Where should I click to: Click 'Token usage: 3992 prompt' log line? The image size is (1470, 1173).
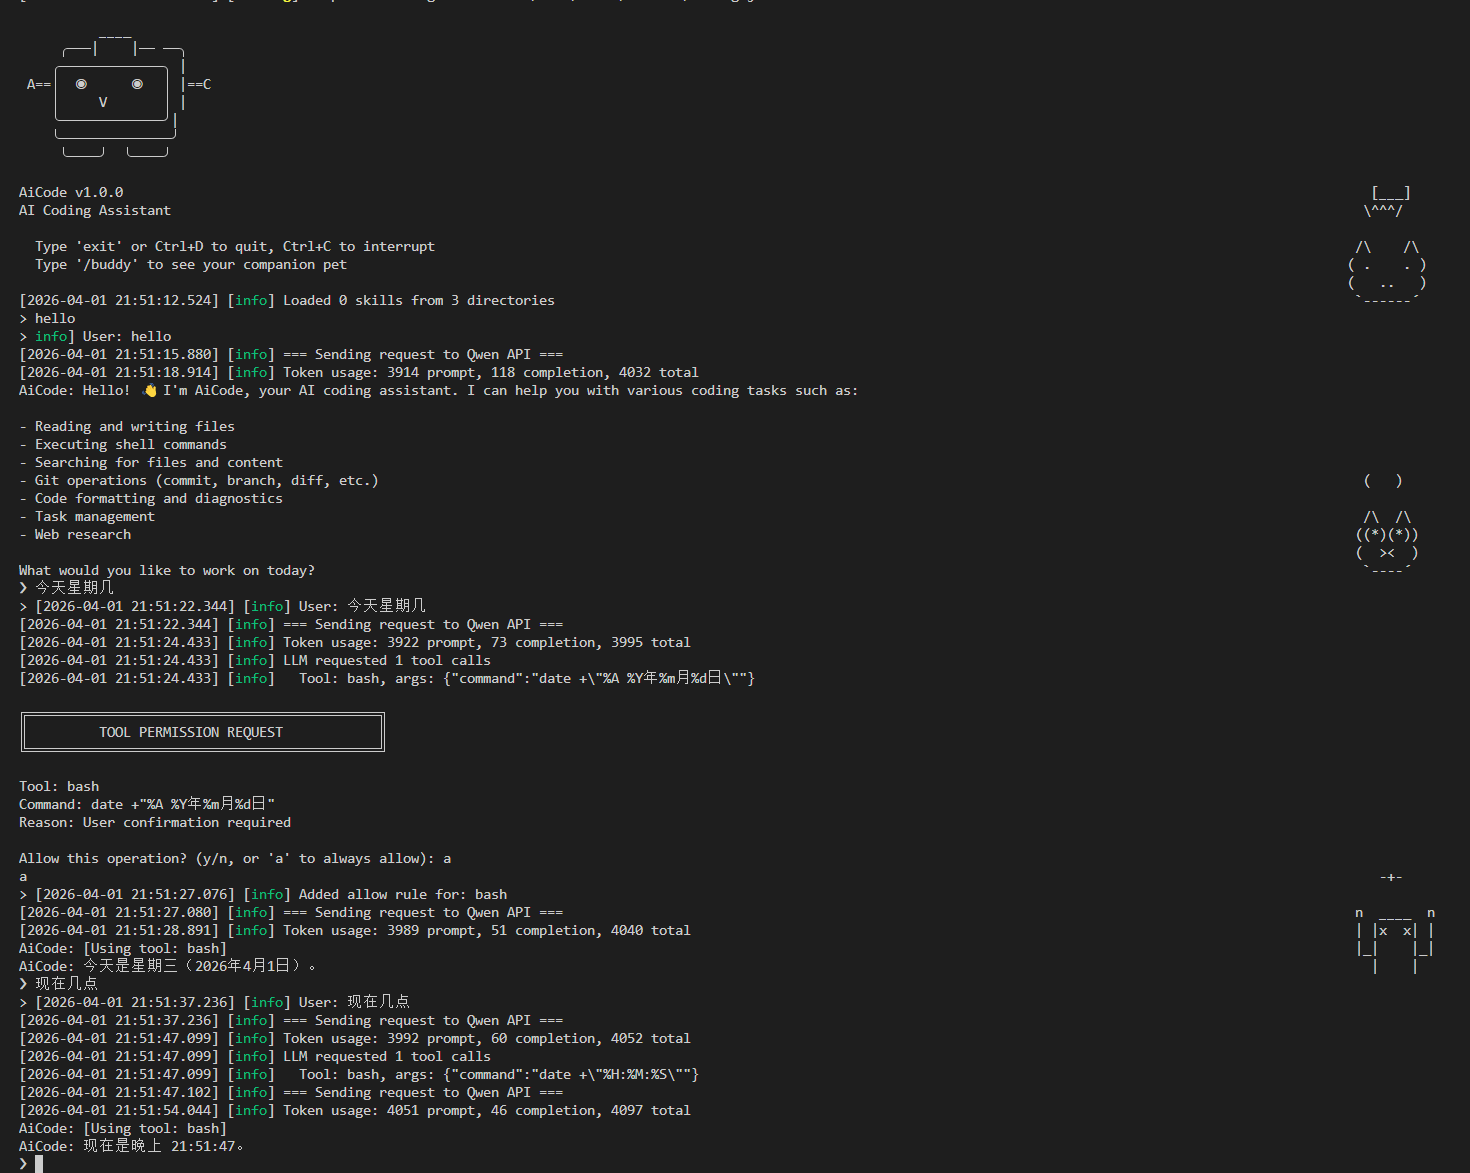355,1038
